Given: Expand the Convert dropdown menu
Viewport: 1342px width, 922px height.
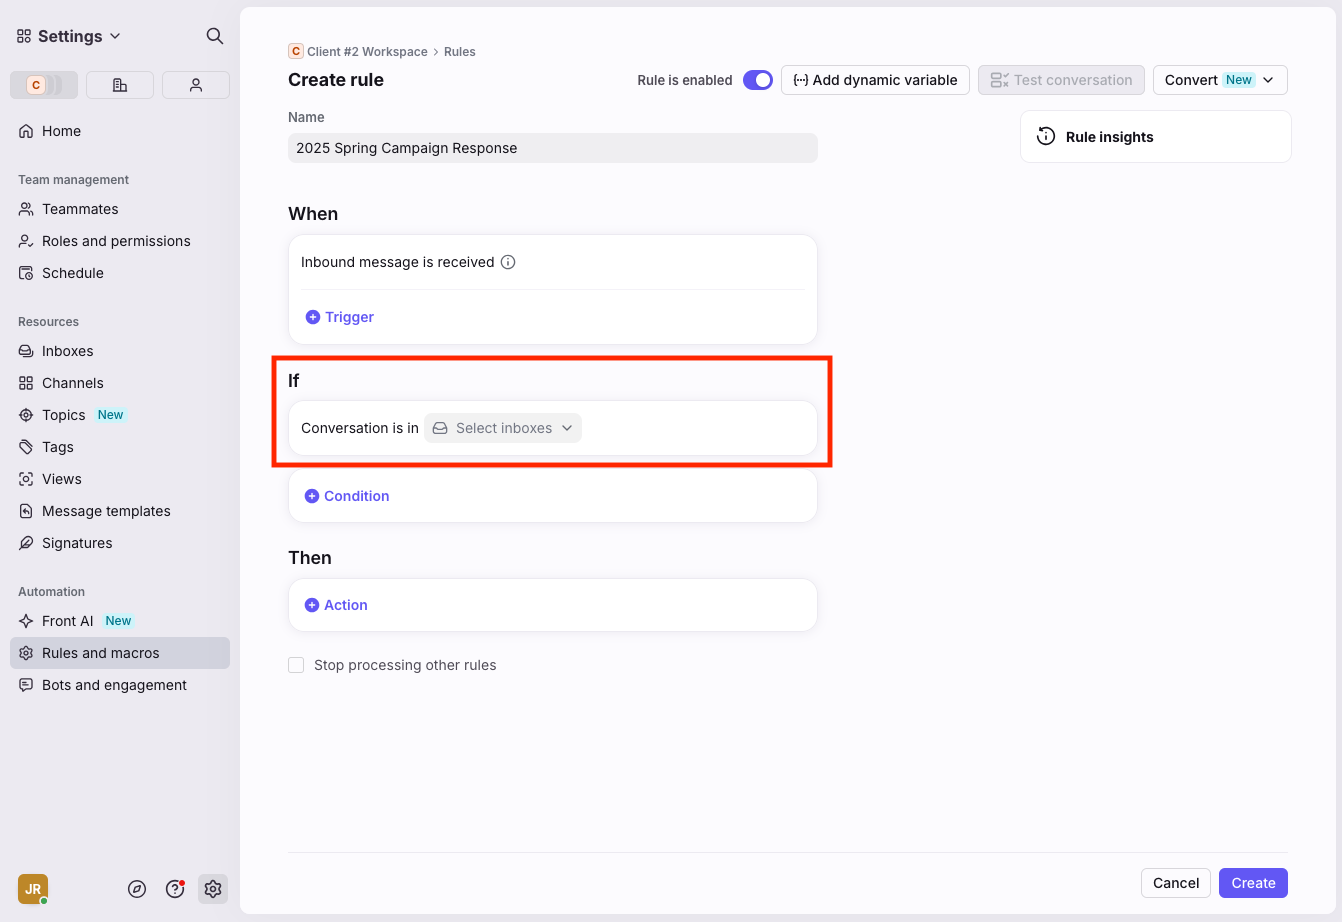Looking at the screenshot, I should click(x=1219, y=80).
